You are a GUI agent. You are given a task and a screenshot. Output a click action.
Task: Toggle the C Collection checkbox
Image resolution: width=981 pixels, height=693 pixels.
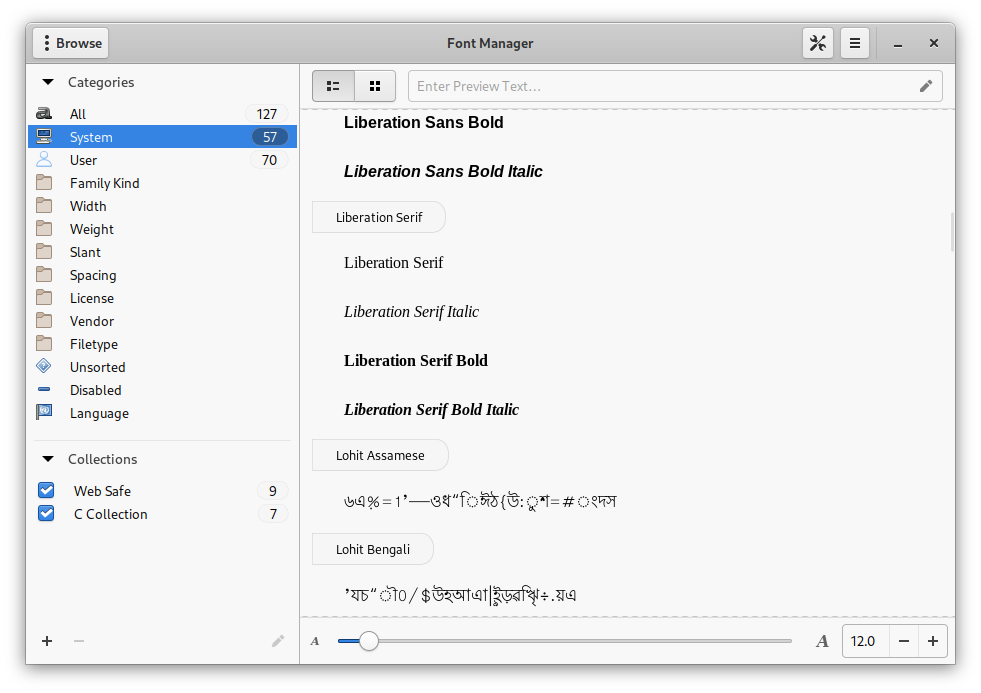pyautogui.click(x=46, y=514)
